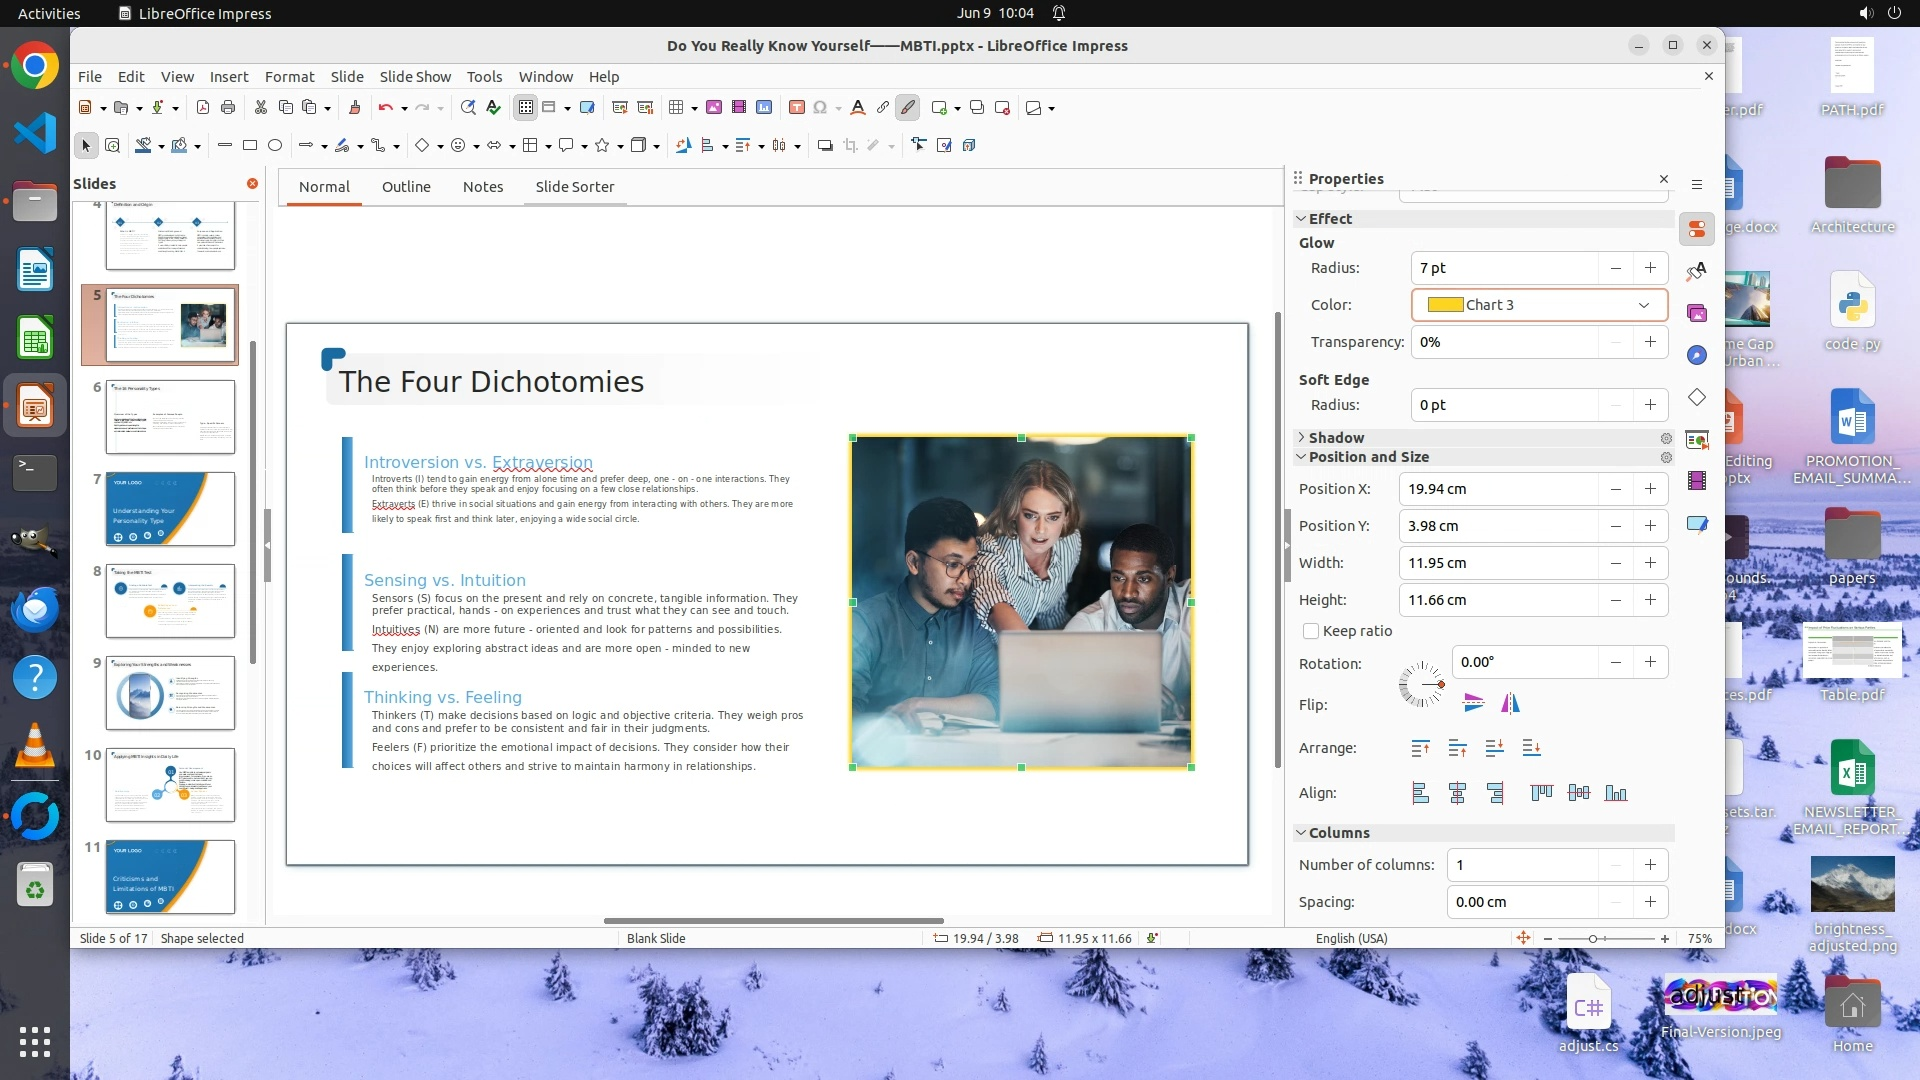Viewport: 1920px width, 1080px height.
Task: Open the Glow Color dropdown
Action: pyautogui.click(x=1643, y=305)
